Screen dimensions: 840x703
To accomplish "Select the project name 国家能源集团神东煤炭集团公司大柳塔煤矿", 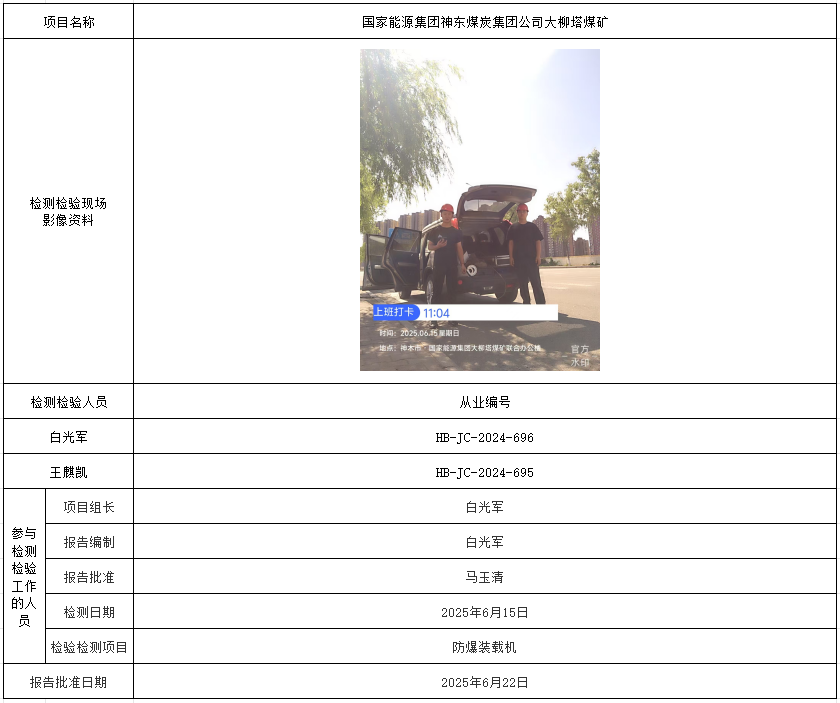I will [484, 22].
